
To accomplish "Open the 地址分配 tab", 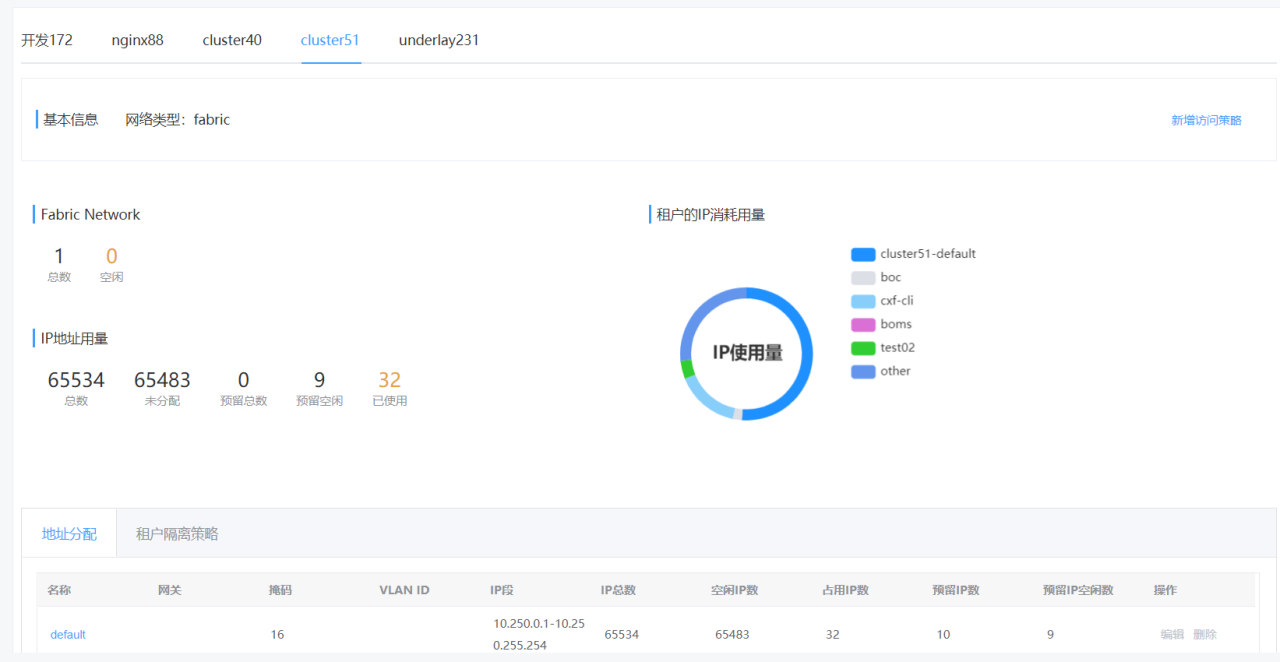I will coord(69,534).
